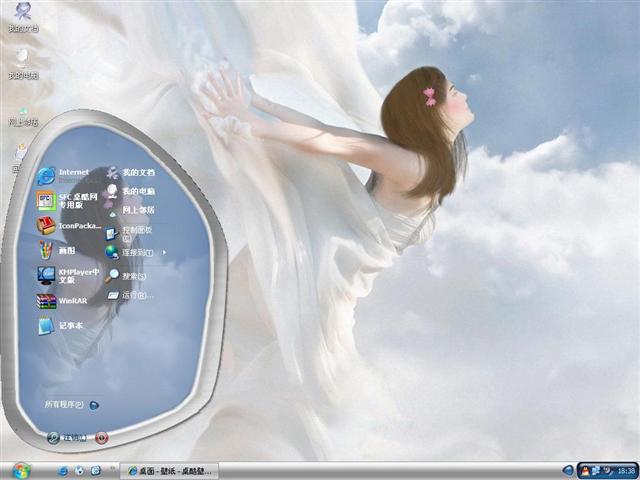Click the third quick launch icon

[x=96, y=471]
